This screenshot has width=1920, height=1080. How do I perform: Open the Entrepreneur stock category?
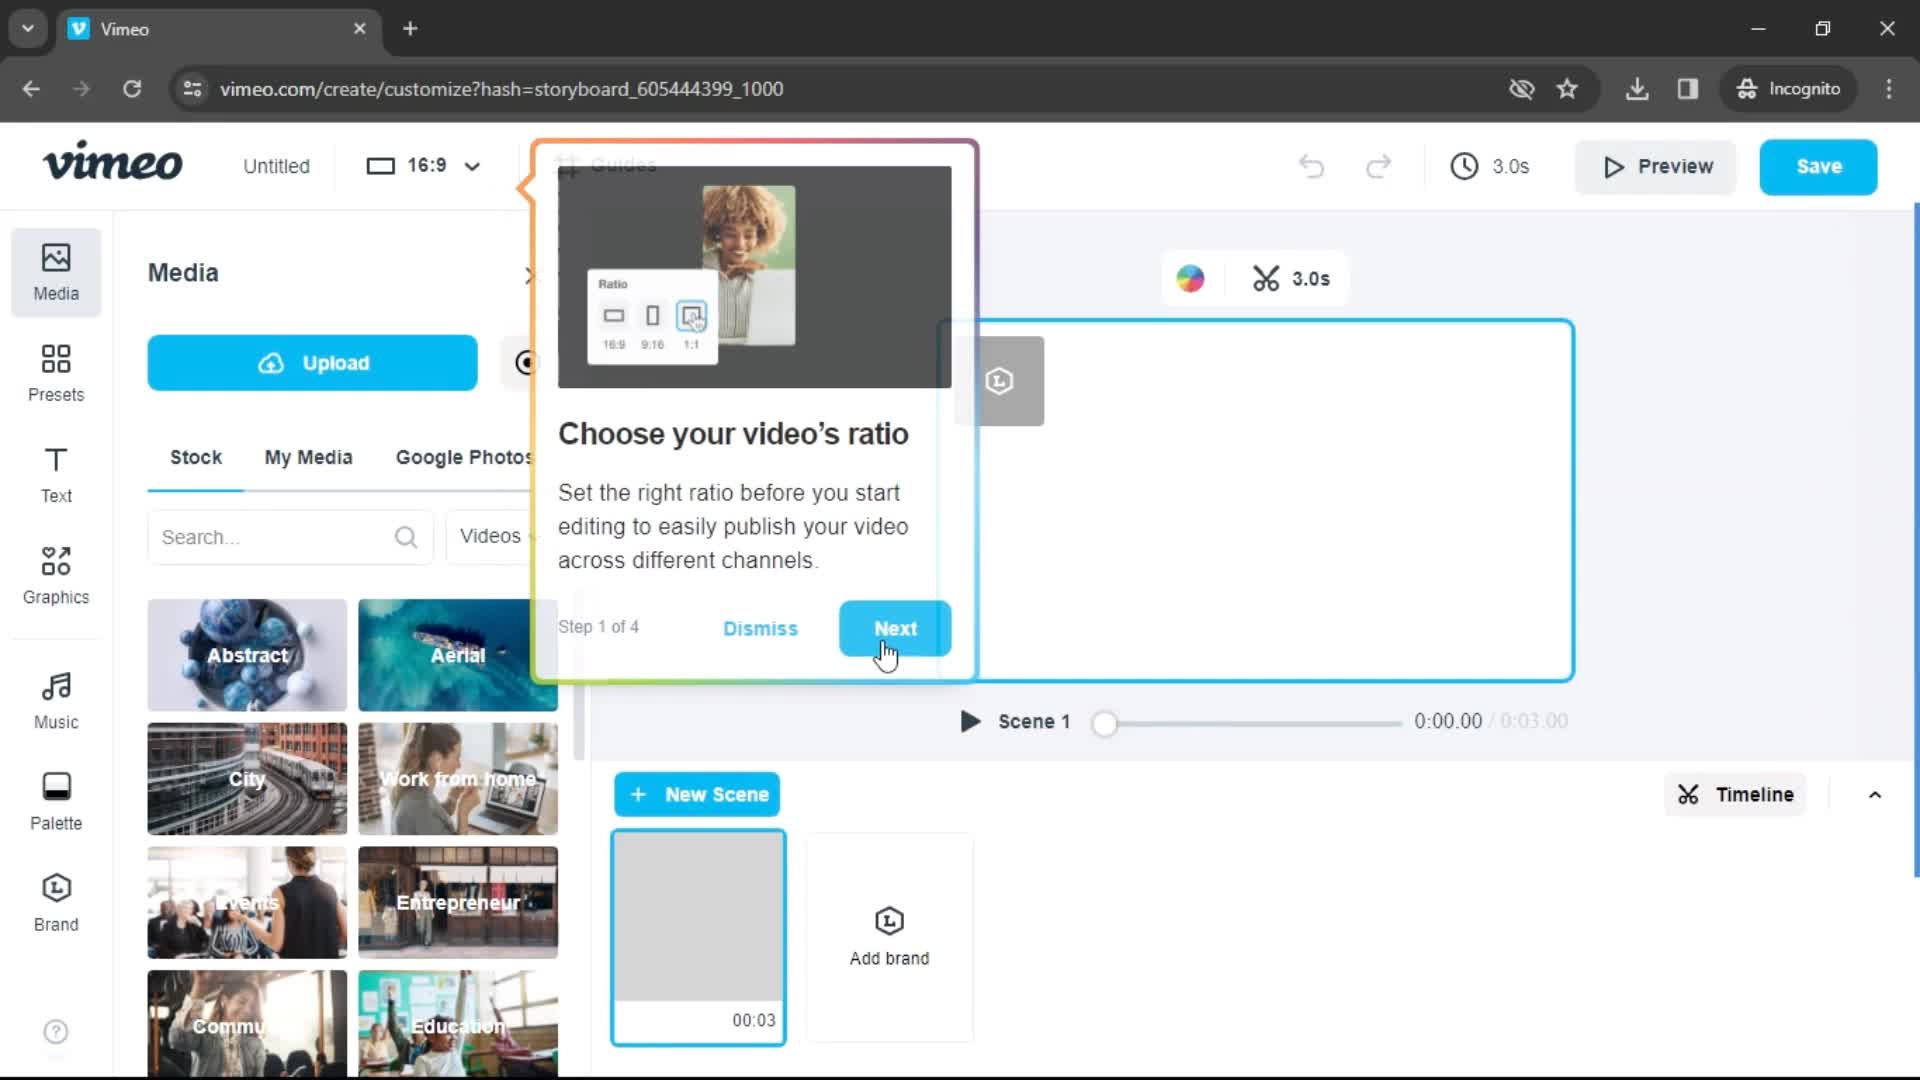(457, 902)
